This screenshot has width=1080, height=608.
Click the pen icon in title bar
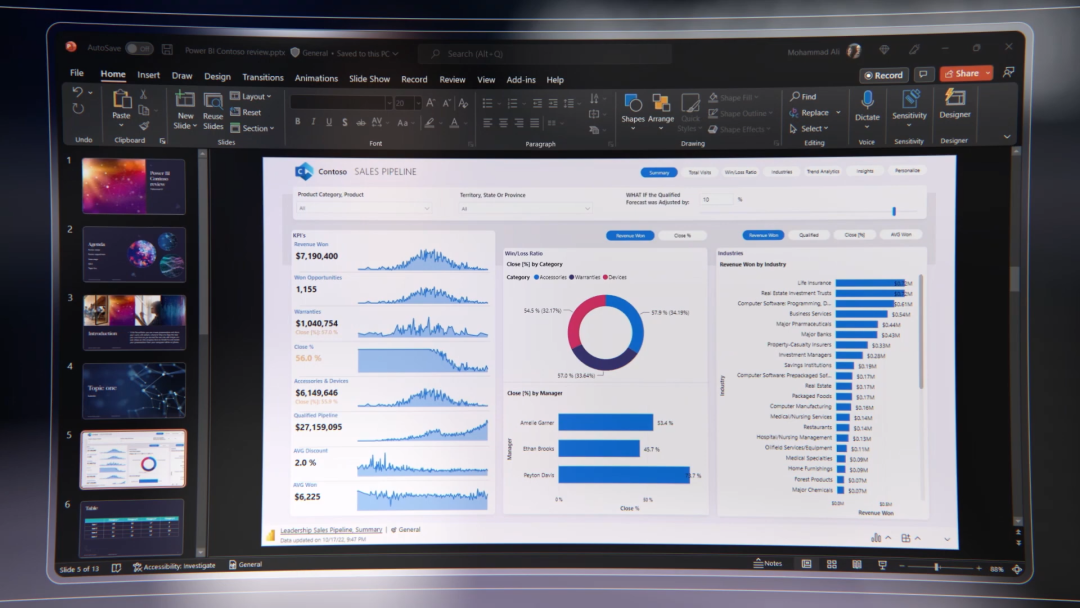tap(914, 50)
